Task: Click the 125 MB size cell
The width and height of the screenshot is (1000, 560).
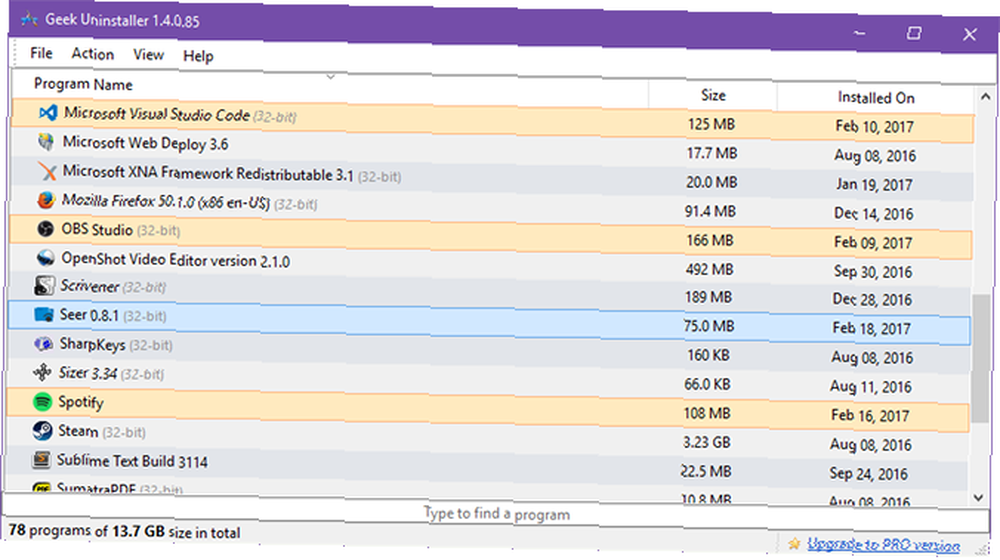Action: [711, 124]
